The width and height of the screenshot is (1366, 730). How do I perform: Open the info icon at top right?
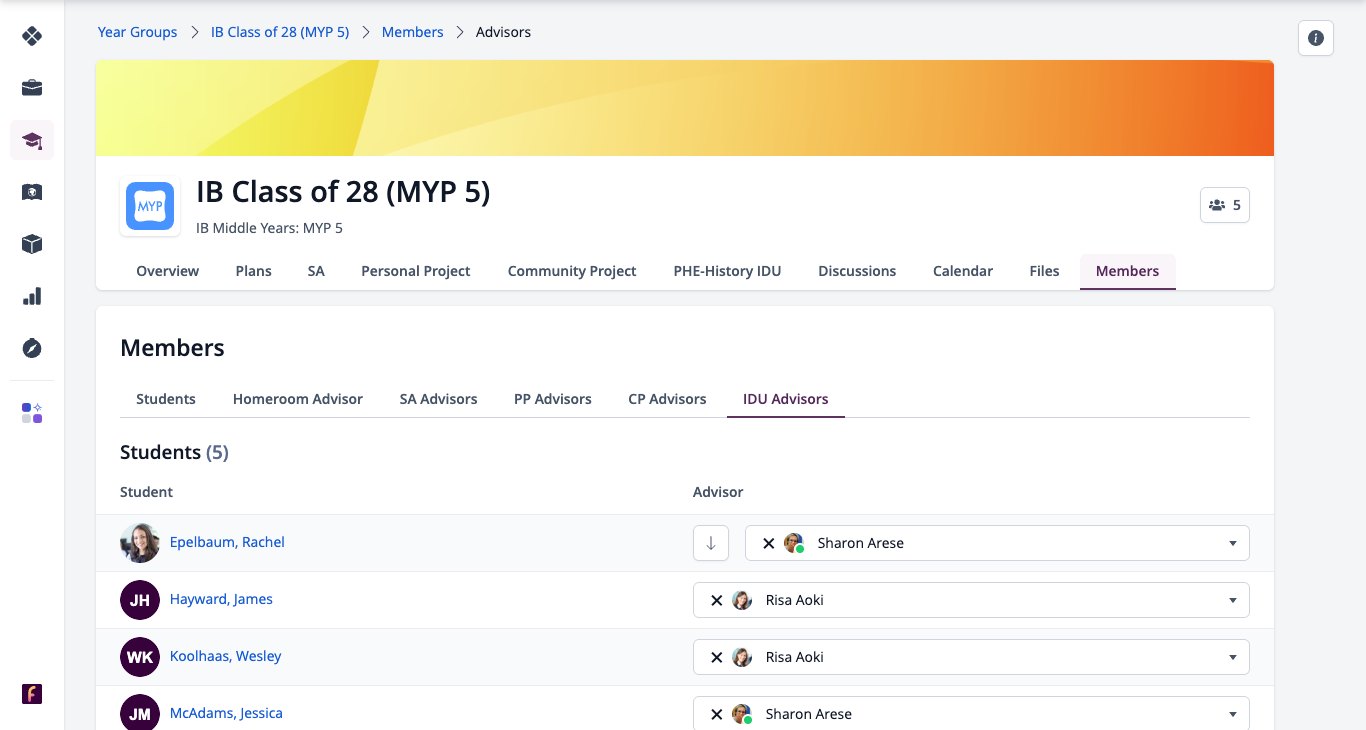pyautogui.click(x=1316, y=38)
